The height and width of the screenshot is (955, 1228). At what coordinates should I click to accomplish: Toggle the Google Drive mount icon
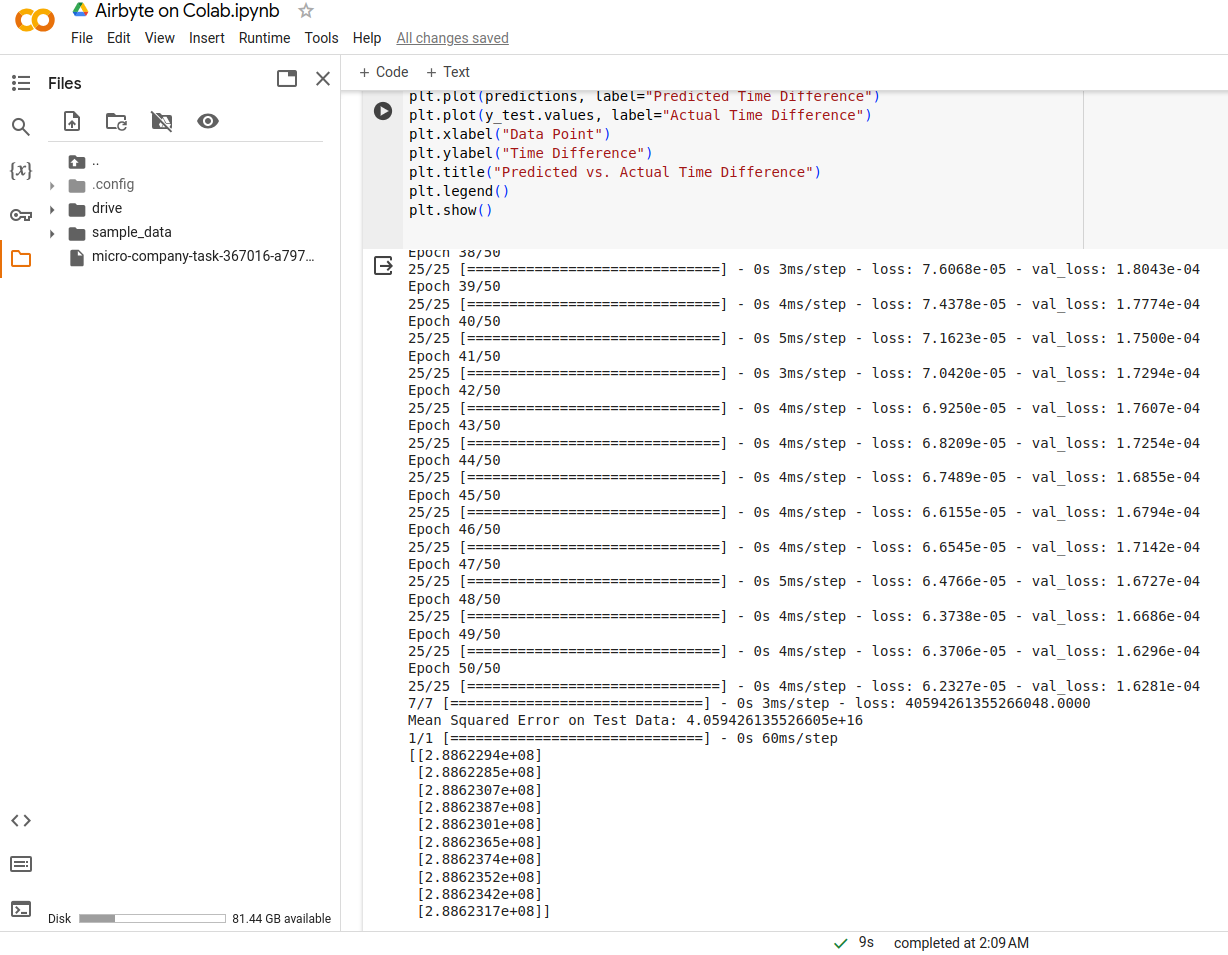click(x=161, y=121)
